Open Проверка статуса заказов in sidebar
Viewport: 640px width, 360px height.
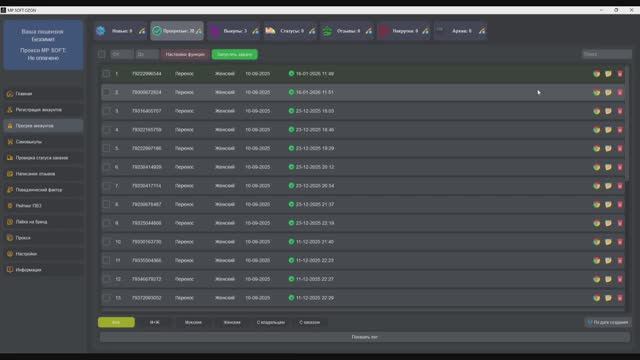pos(44,158)
